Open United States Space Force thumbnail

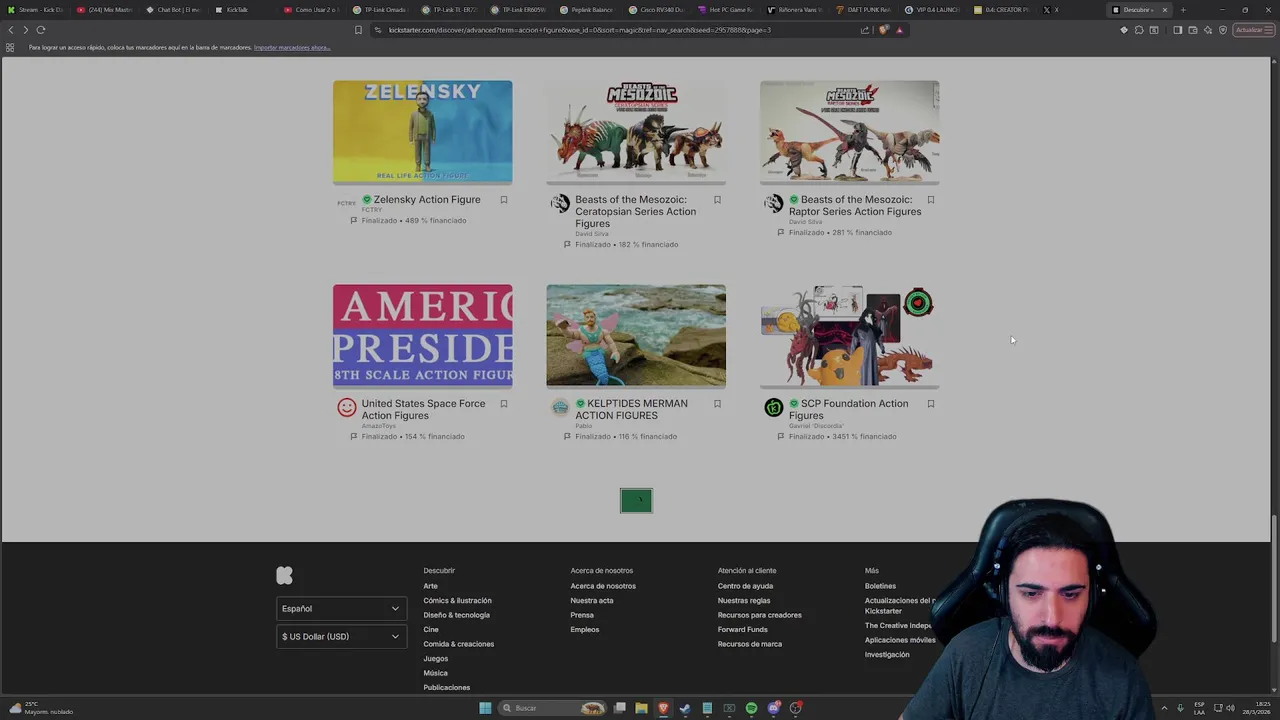(x=422, y=336)
